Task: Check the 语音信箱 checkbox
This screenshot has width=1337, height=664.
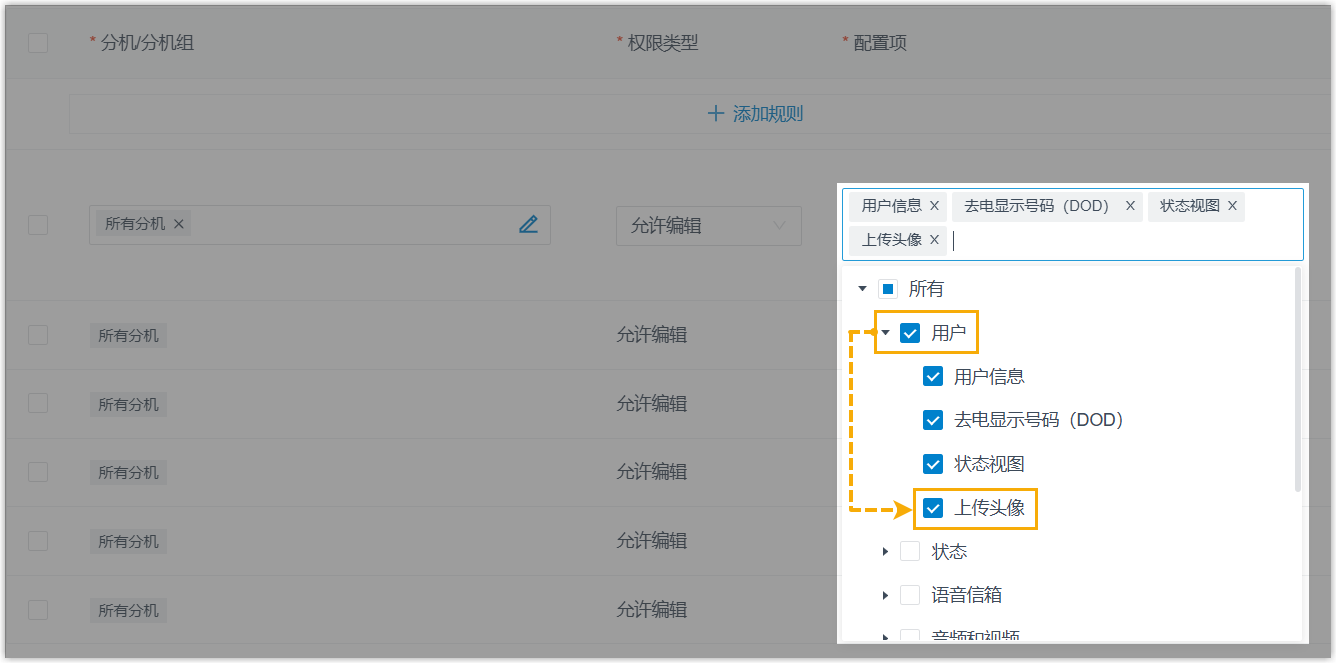Action: coord(910,596)
